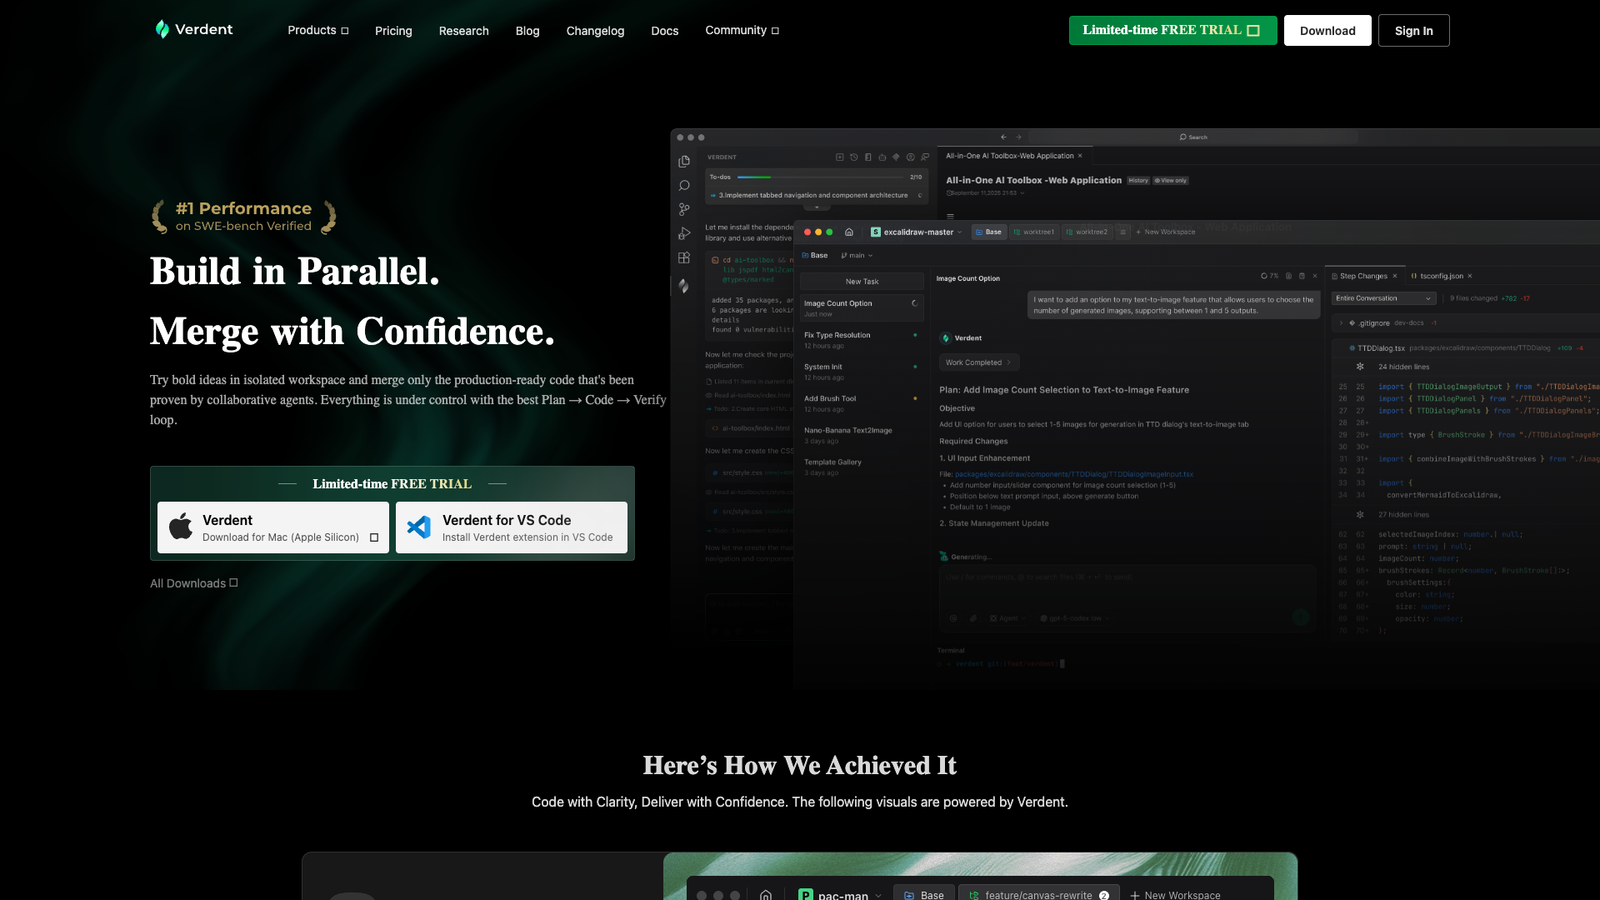Switch to the Step Changes tab
1600x900 pixels.
(x=1363, y=276)
